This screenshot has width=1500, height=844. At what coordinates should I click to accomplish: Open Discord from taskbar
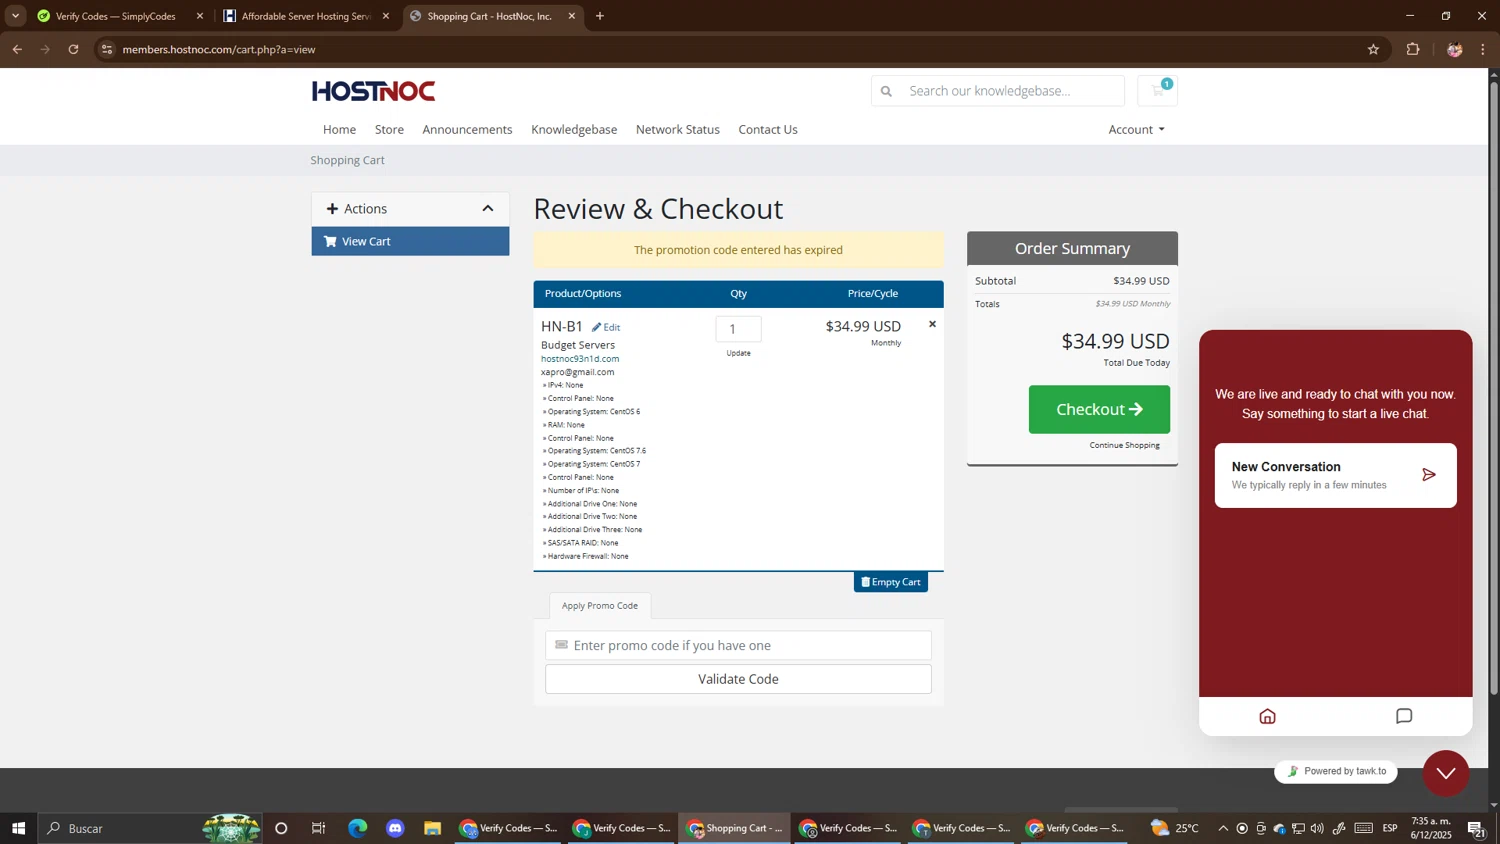point(395,828)
